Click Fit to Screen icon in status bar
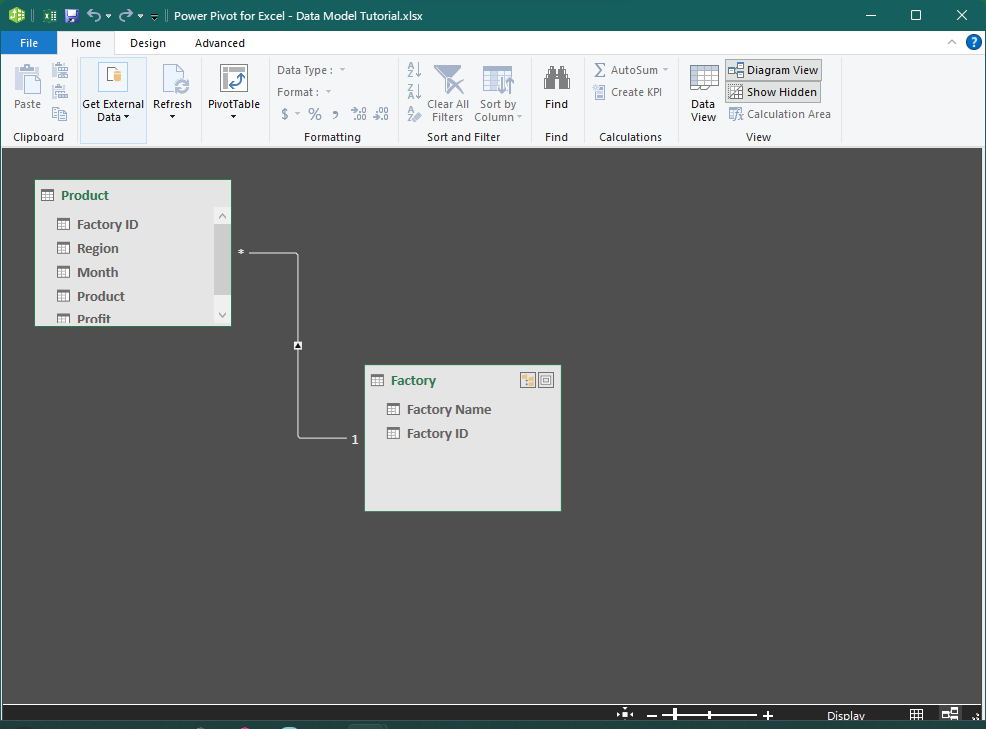The image size is (986, 729). [x=625, y=714]
